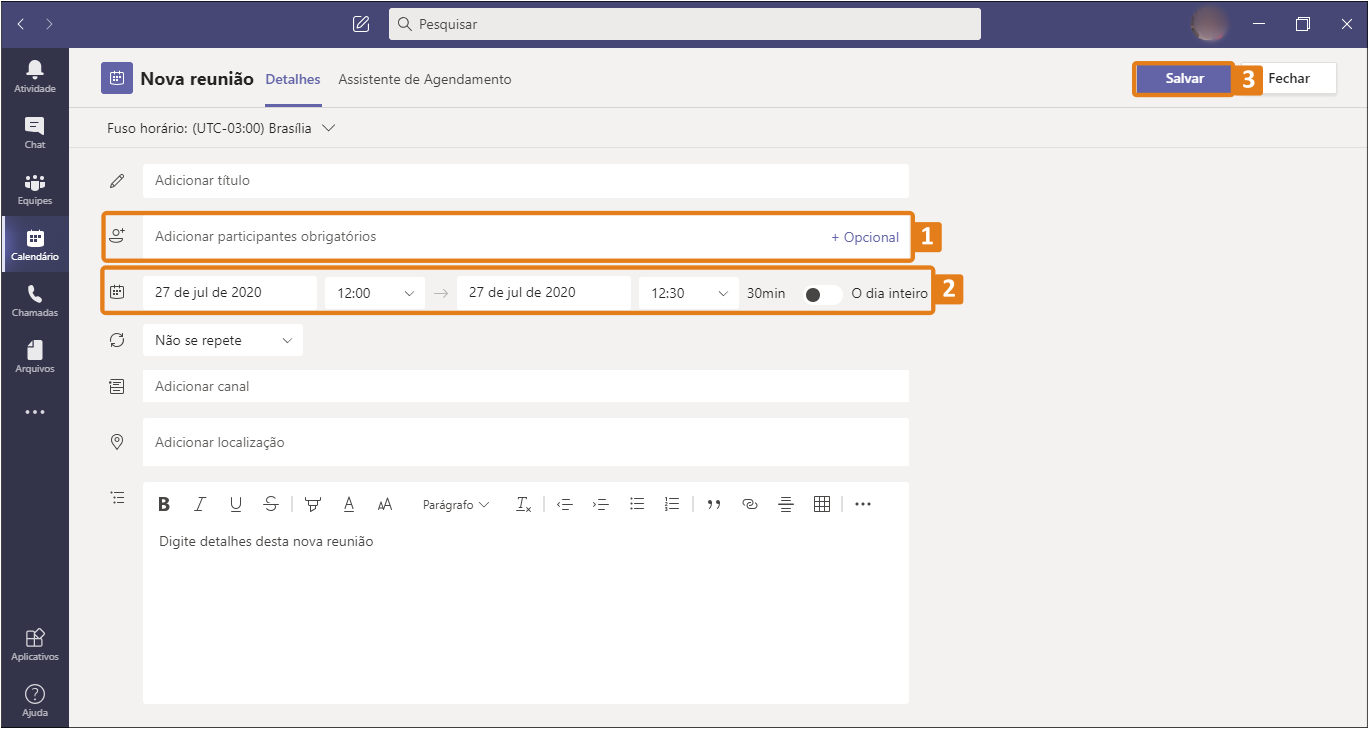The height and width of the screenshot is (729, 1369).
Task: Open the Ajuda help menu
Action: coord(35,700)
